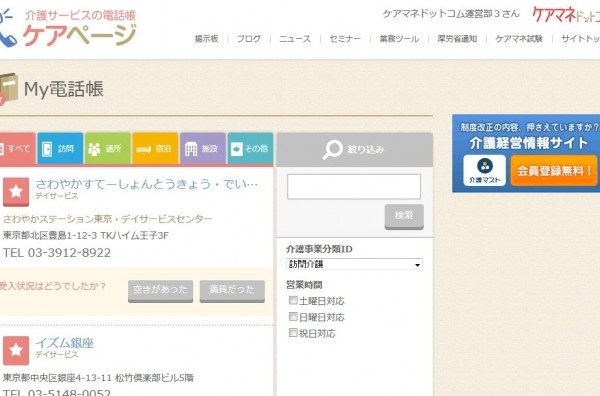The width and height of the screenshot is (600, 396).
Task: Select the すべて category tab
Action: [17, 148]
